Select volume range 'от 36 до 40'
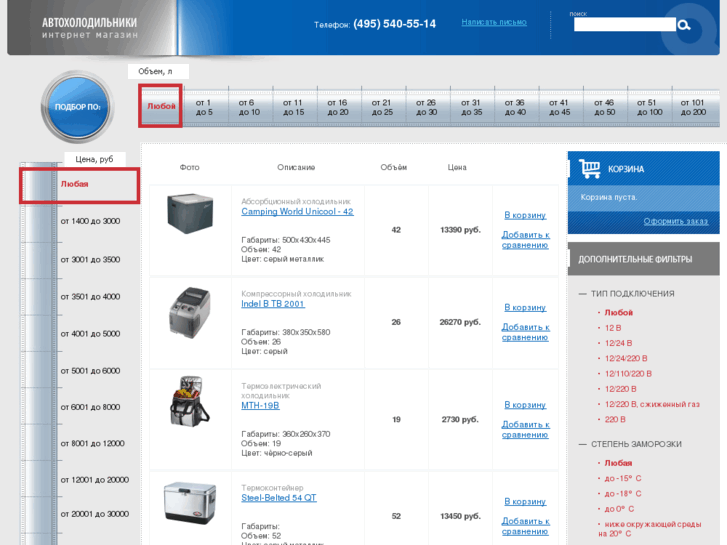 tap(515, 107)
